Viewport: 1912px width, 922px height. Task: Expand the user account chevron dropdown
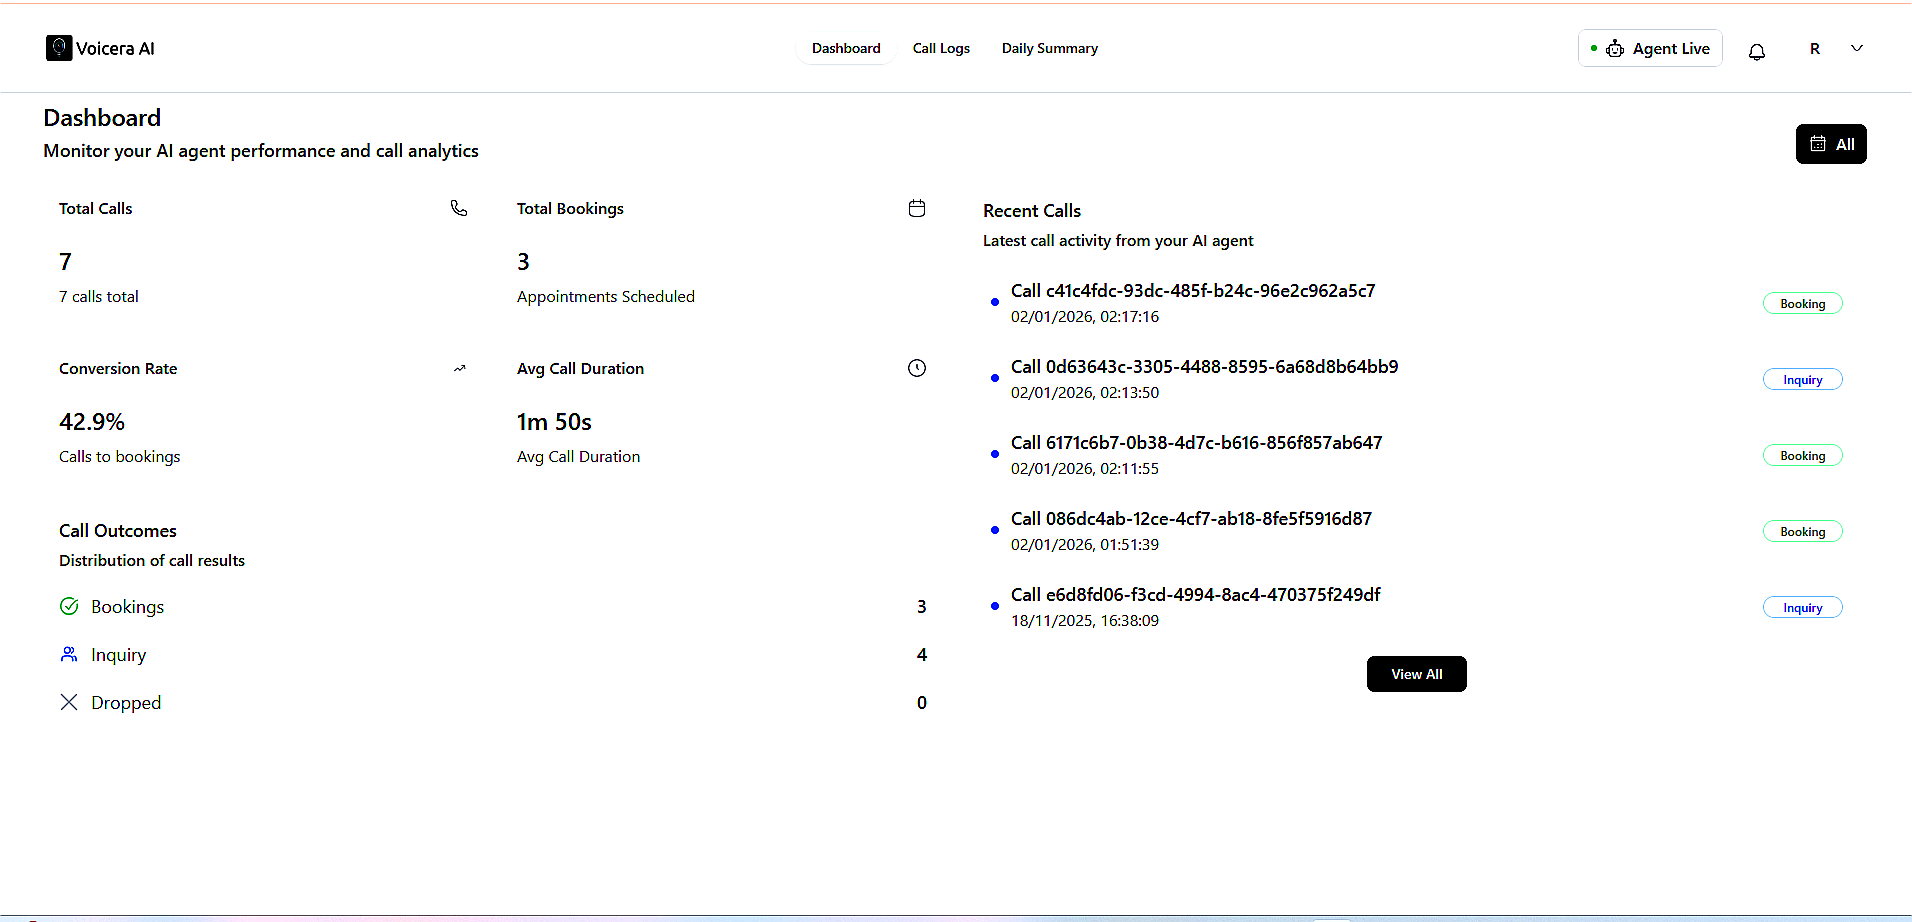[x=1856, y=48]
